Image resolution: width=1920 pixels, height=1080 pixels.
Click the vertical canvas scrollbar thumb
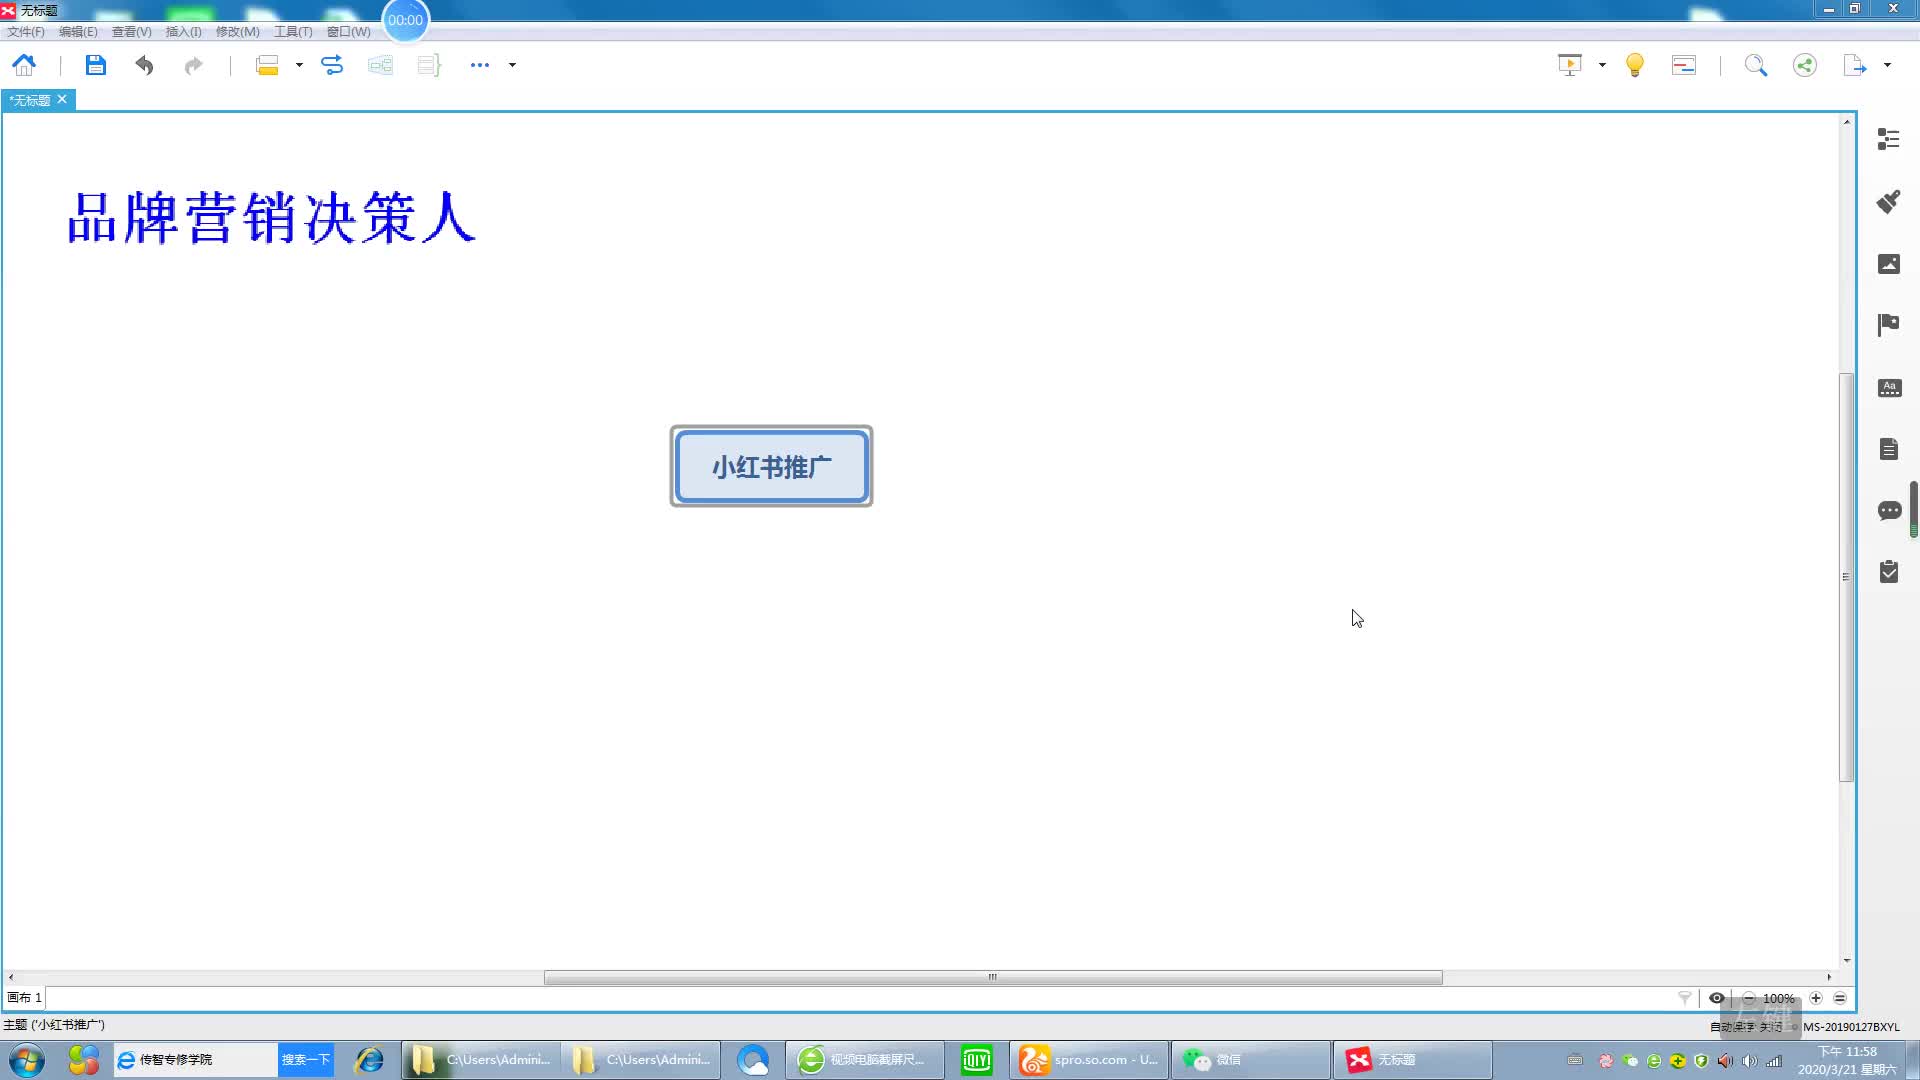pyautogui.click(x=1846, y=577)
